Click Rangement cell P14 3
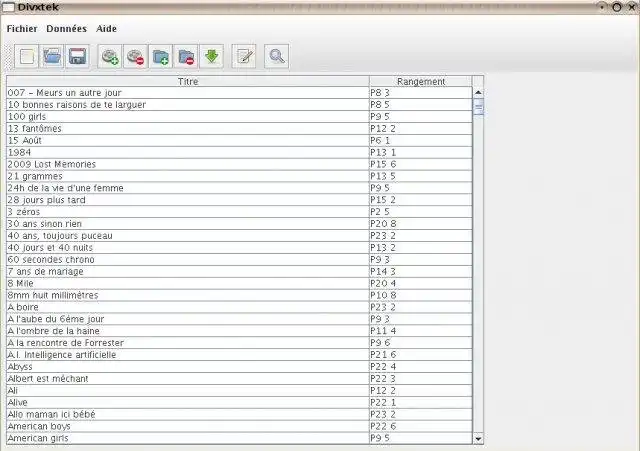 [421, 271]
